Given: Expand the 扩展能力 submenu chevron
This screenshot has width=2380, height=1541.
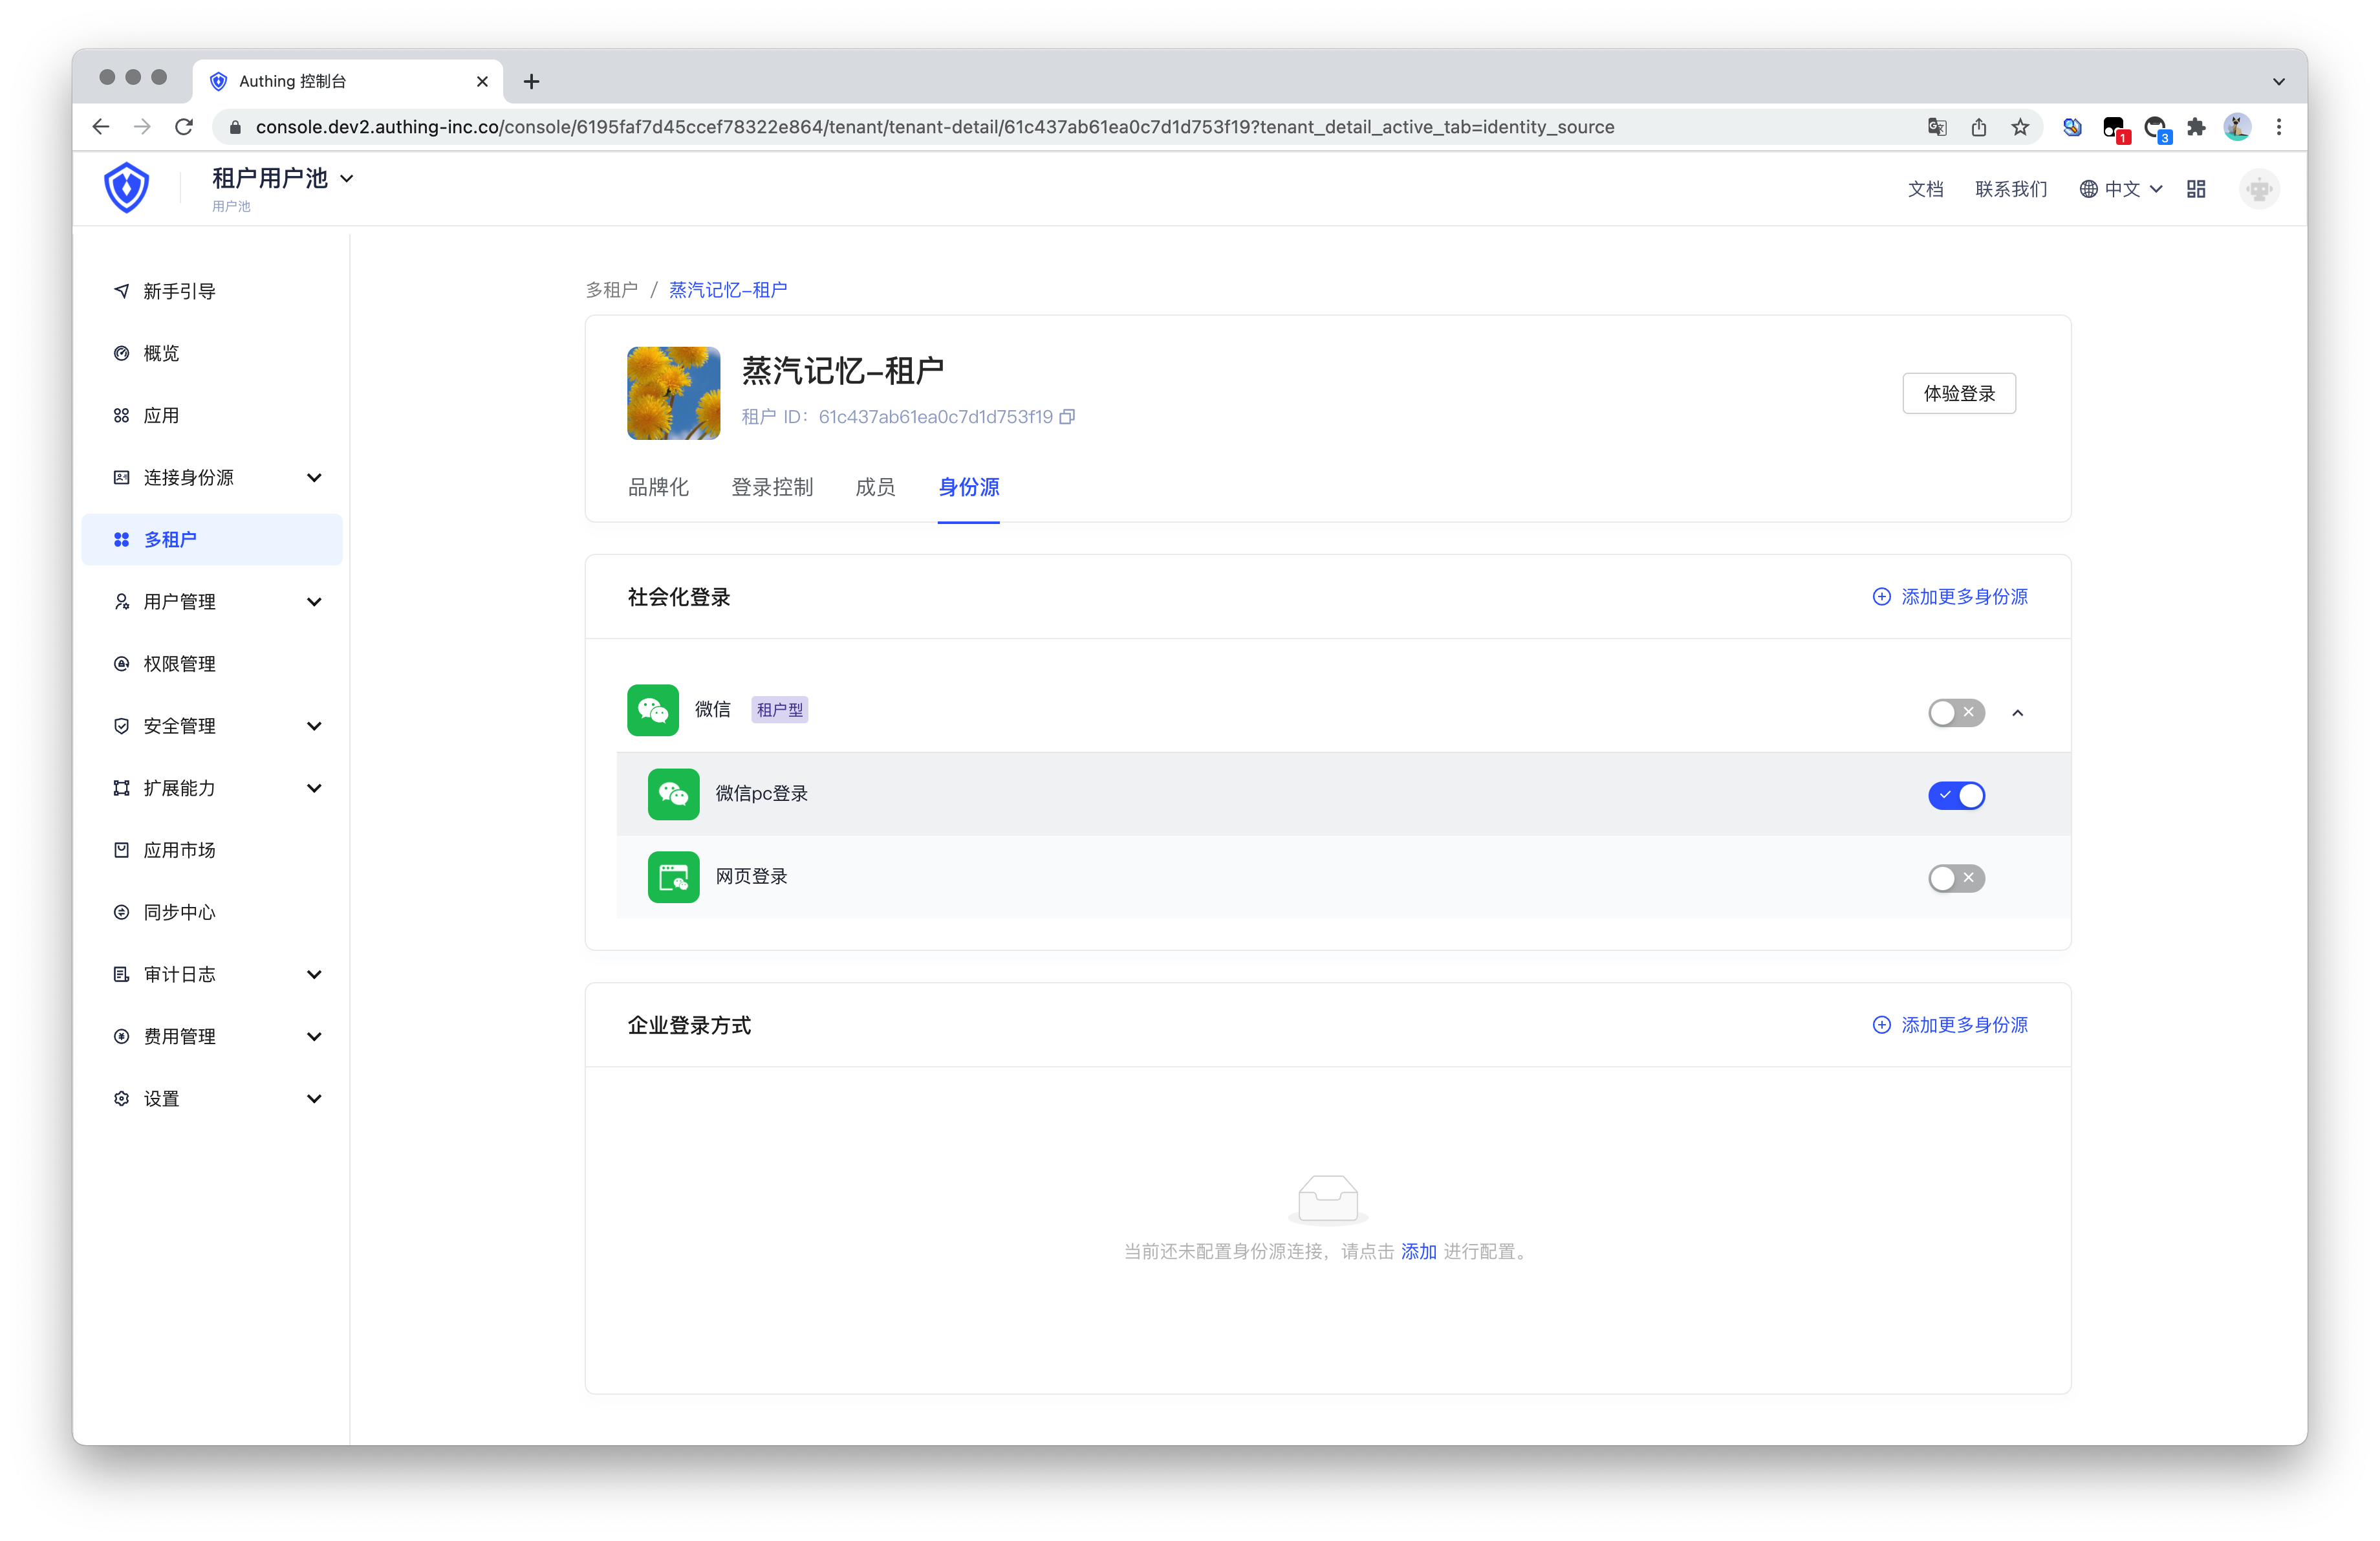Looking at the screenshot, I should click(x=314, y=788).
